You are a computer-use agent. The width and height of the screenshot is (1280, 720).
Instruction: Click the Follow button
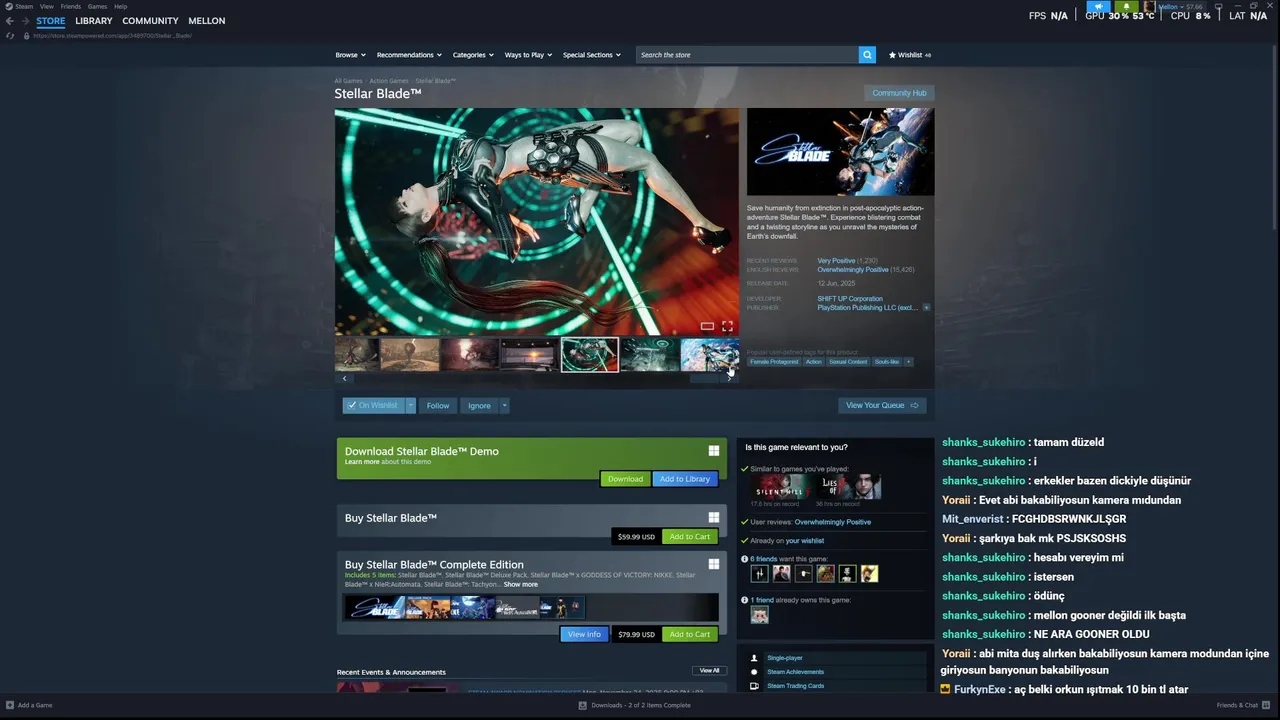point(438,405)
